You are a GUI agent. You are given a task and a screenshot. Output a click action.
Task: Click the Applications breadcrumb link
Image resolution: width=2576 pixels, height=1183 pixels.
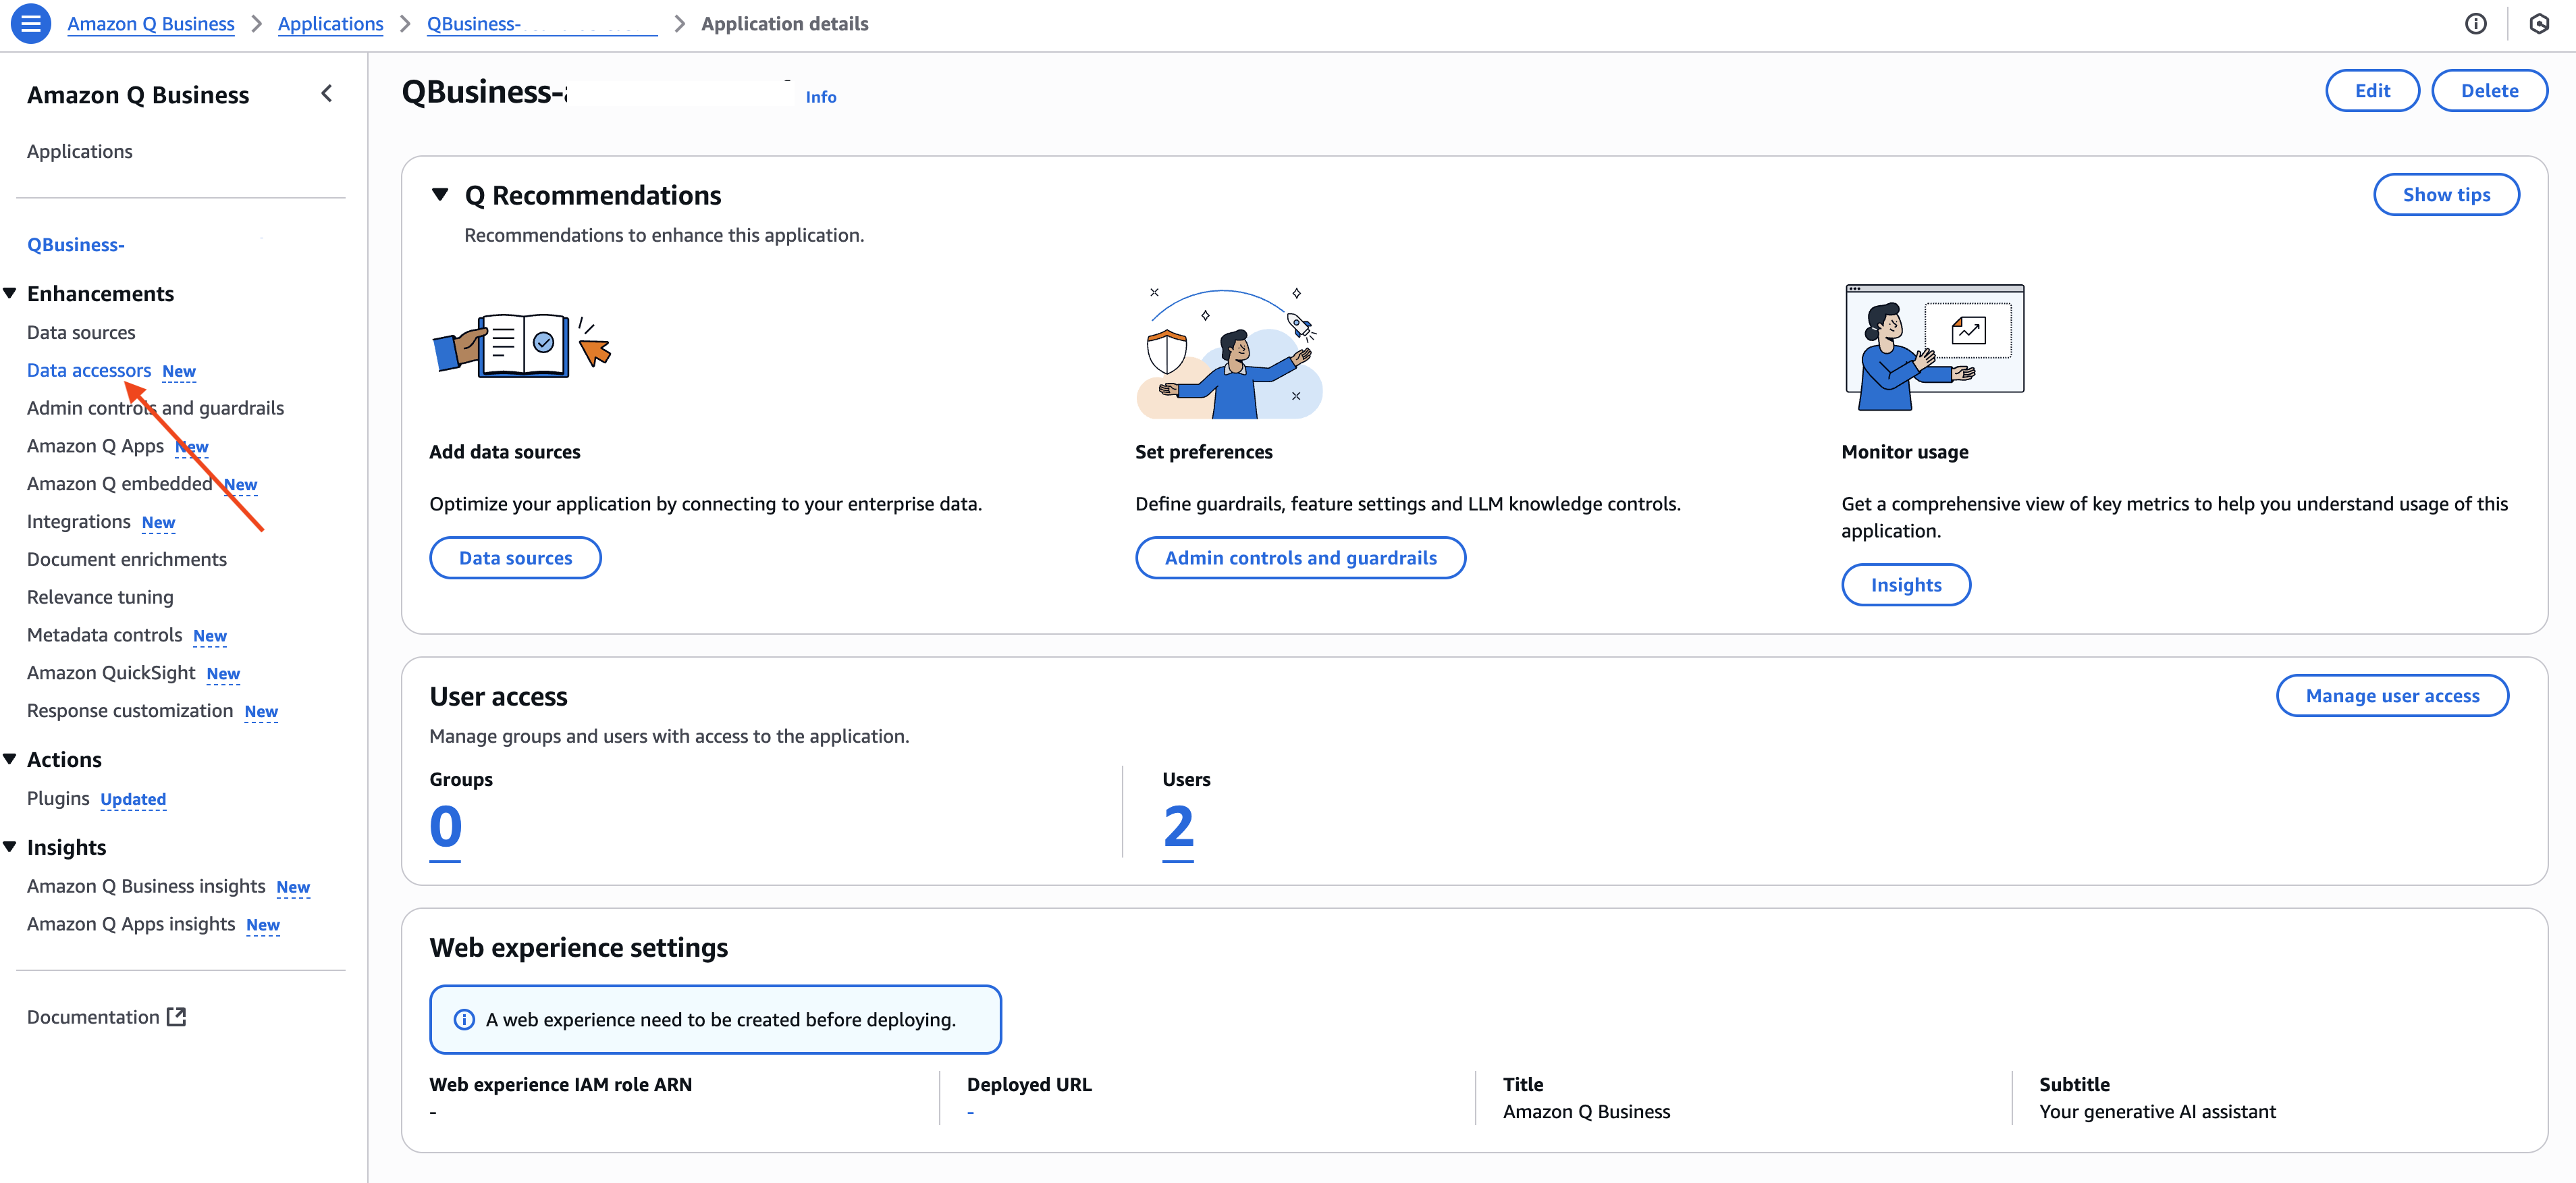click(x=330, y=24)
